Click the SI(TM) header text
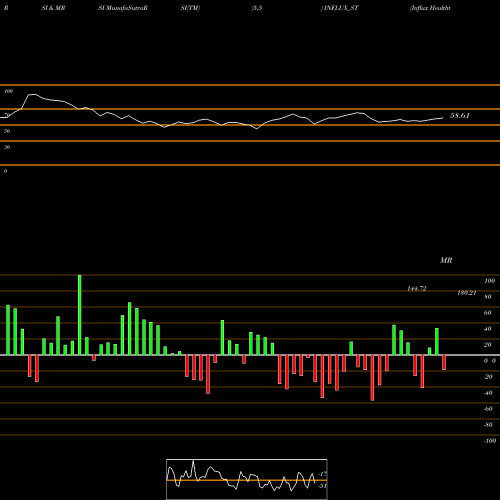Viewport: 500px width, 500px height. pyautogui.click(x=190, y=8)
